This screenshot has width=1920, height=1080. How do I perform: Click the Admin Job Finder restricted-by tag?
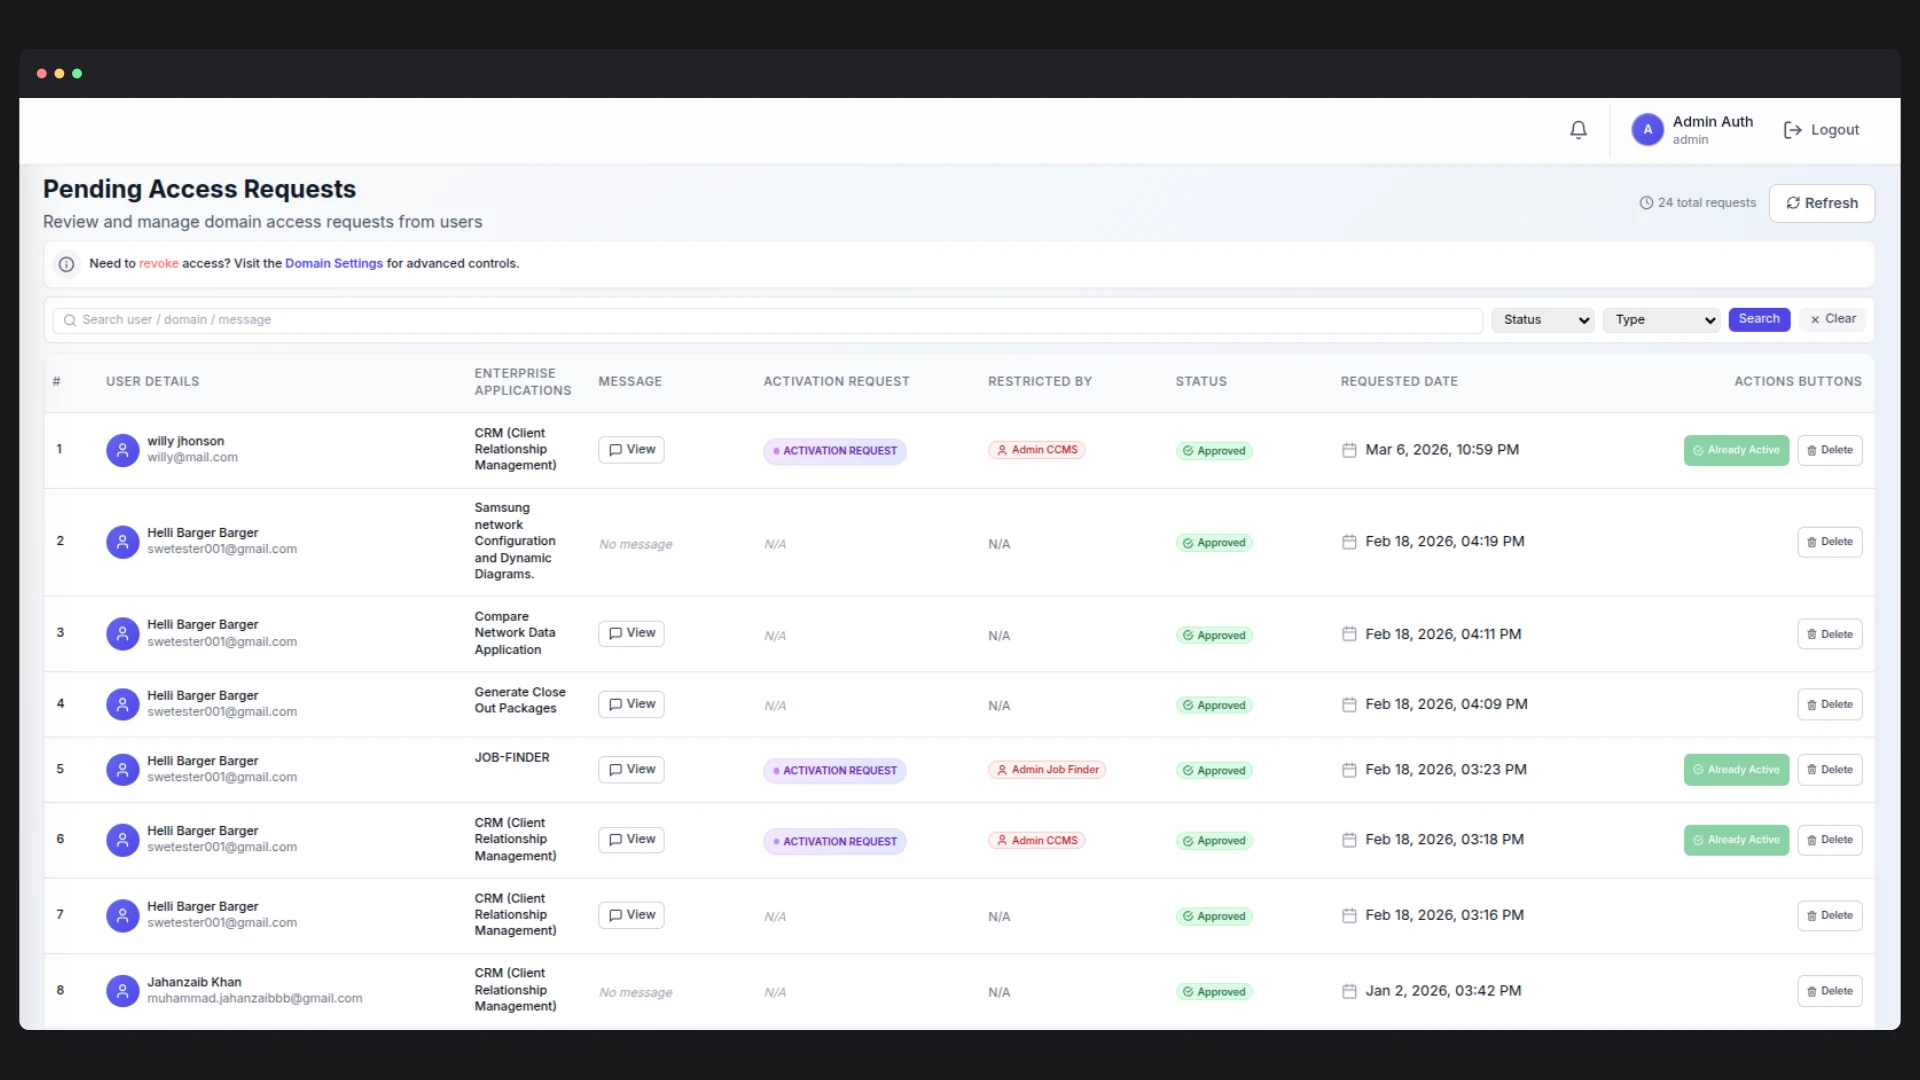[x=1047, y=770]
